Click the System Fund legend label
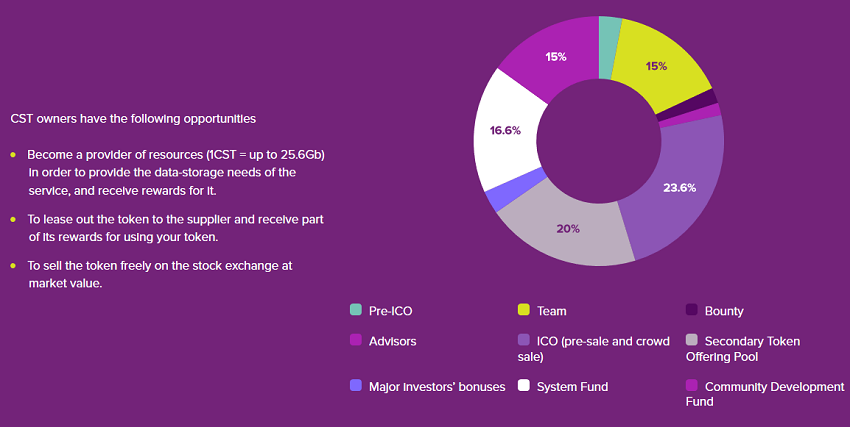Screen dimensions: 850x427 pyautogui.click(x=572, y=386)
